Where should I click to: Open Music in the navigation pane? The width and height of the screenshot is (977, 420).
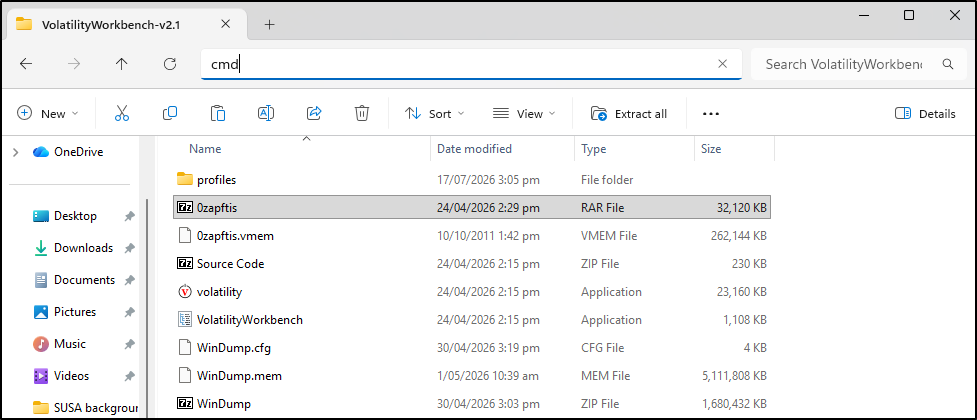click(70, 344)
